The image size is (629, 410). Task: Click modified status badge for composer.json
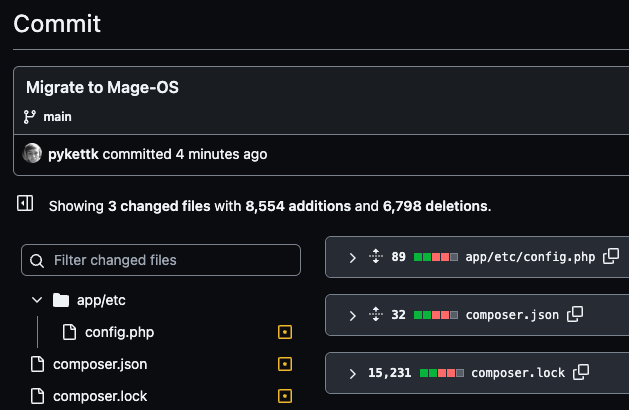point(285,364)
